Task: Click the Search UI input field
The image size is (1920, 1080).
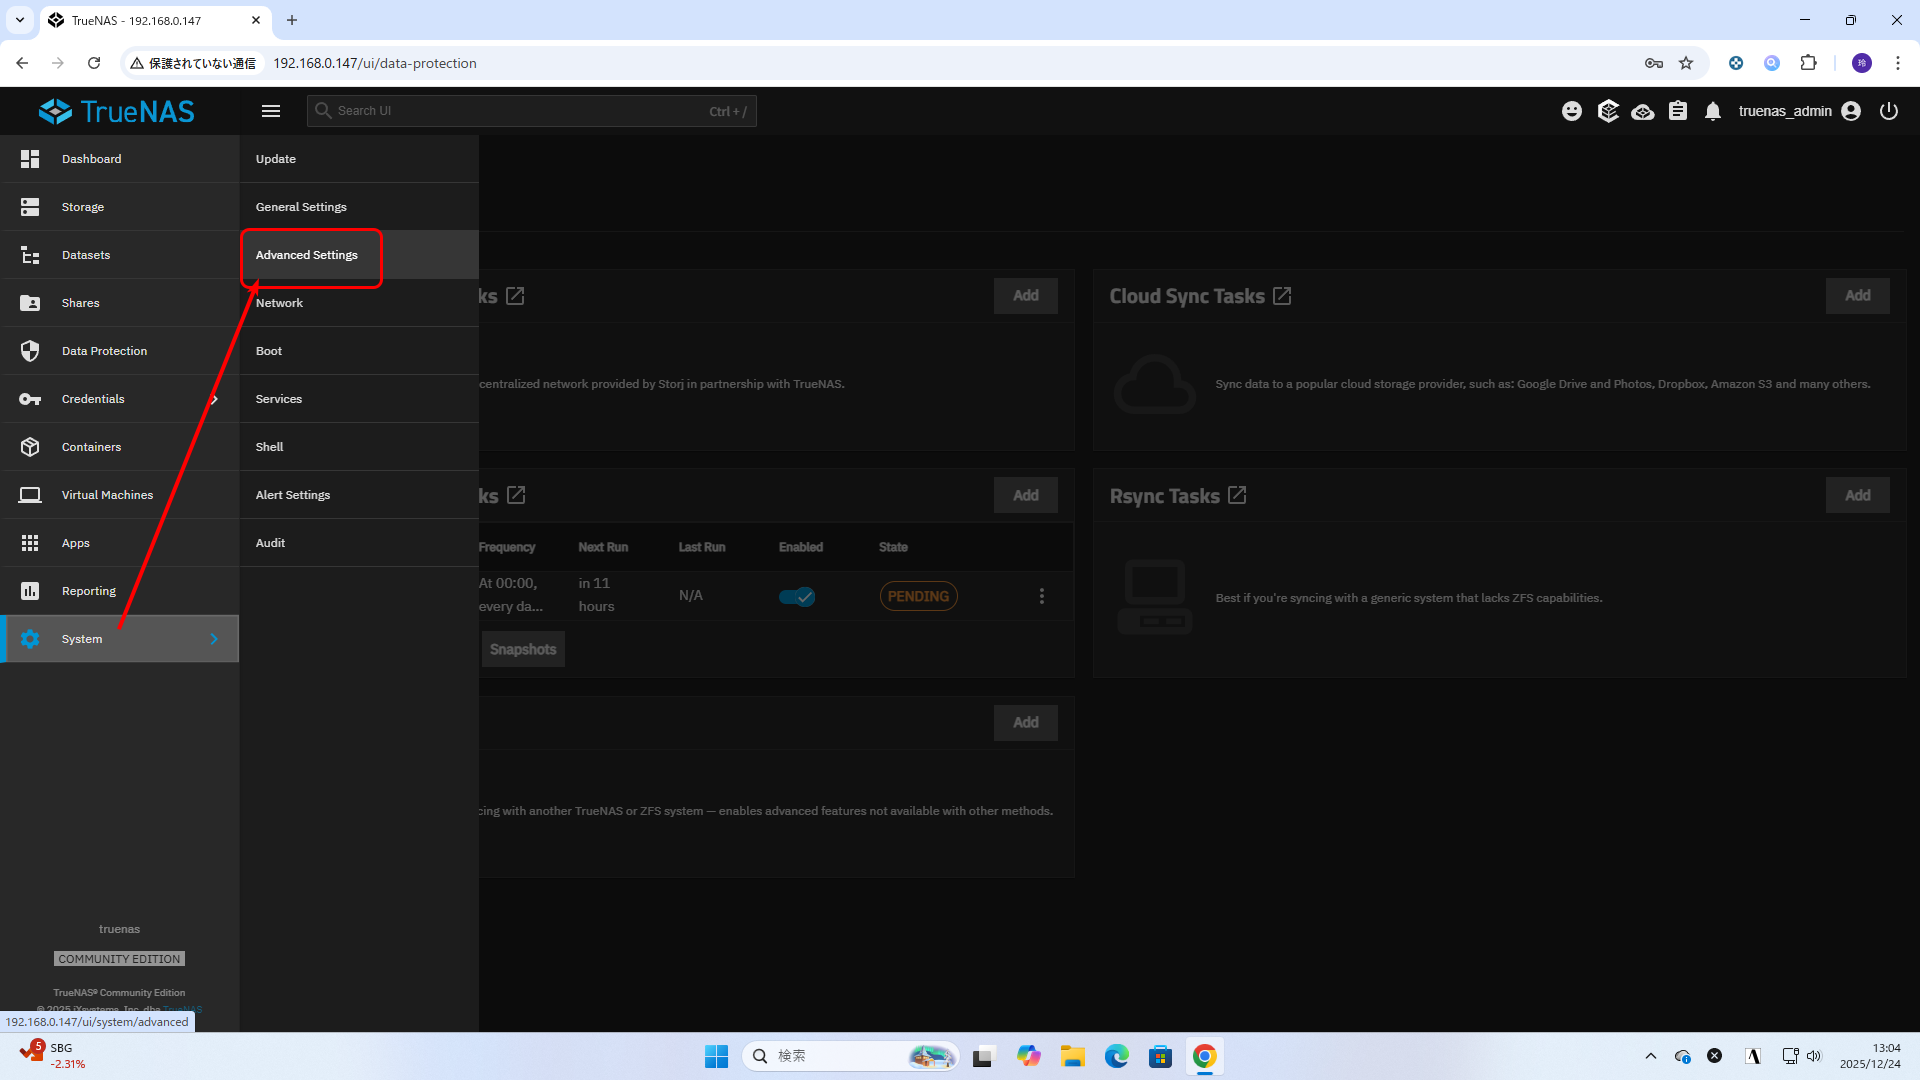Action: click(x=520, y=111)
